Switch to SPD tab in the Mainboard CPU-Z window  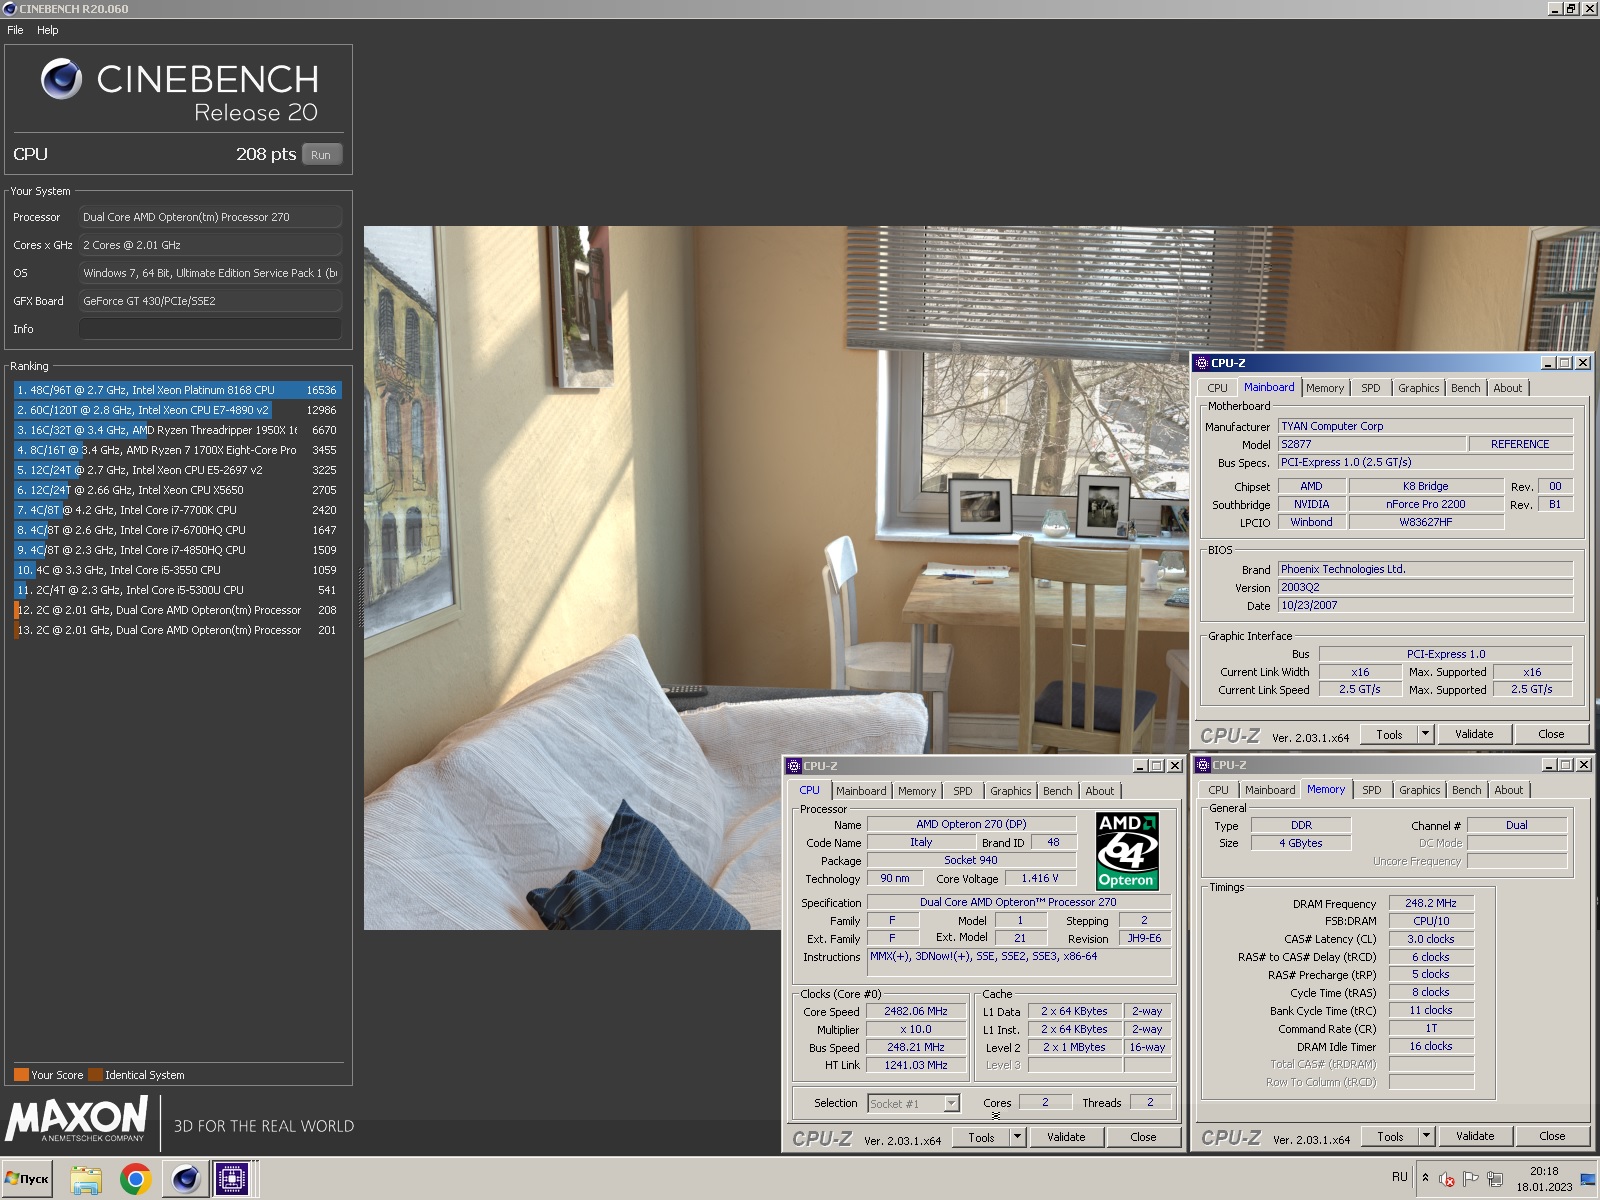point(1371,388)
